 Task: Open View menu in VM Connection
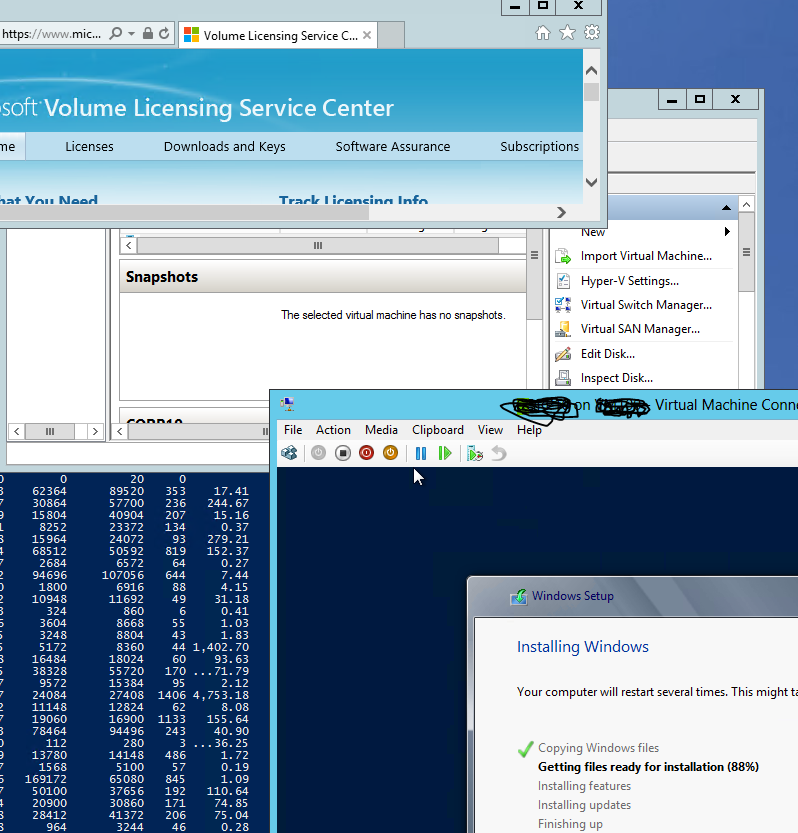click(490, 430)
